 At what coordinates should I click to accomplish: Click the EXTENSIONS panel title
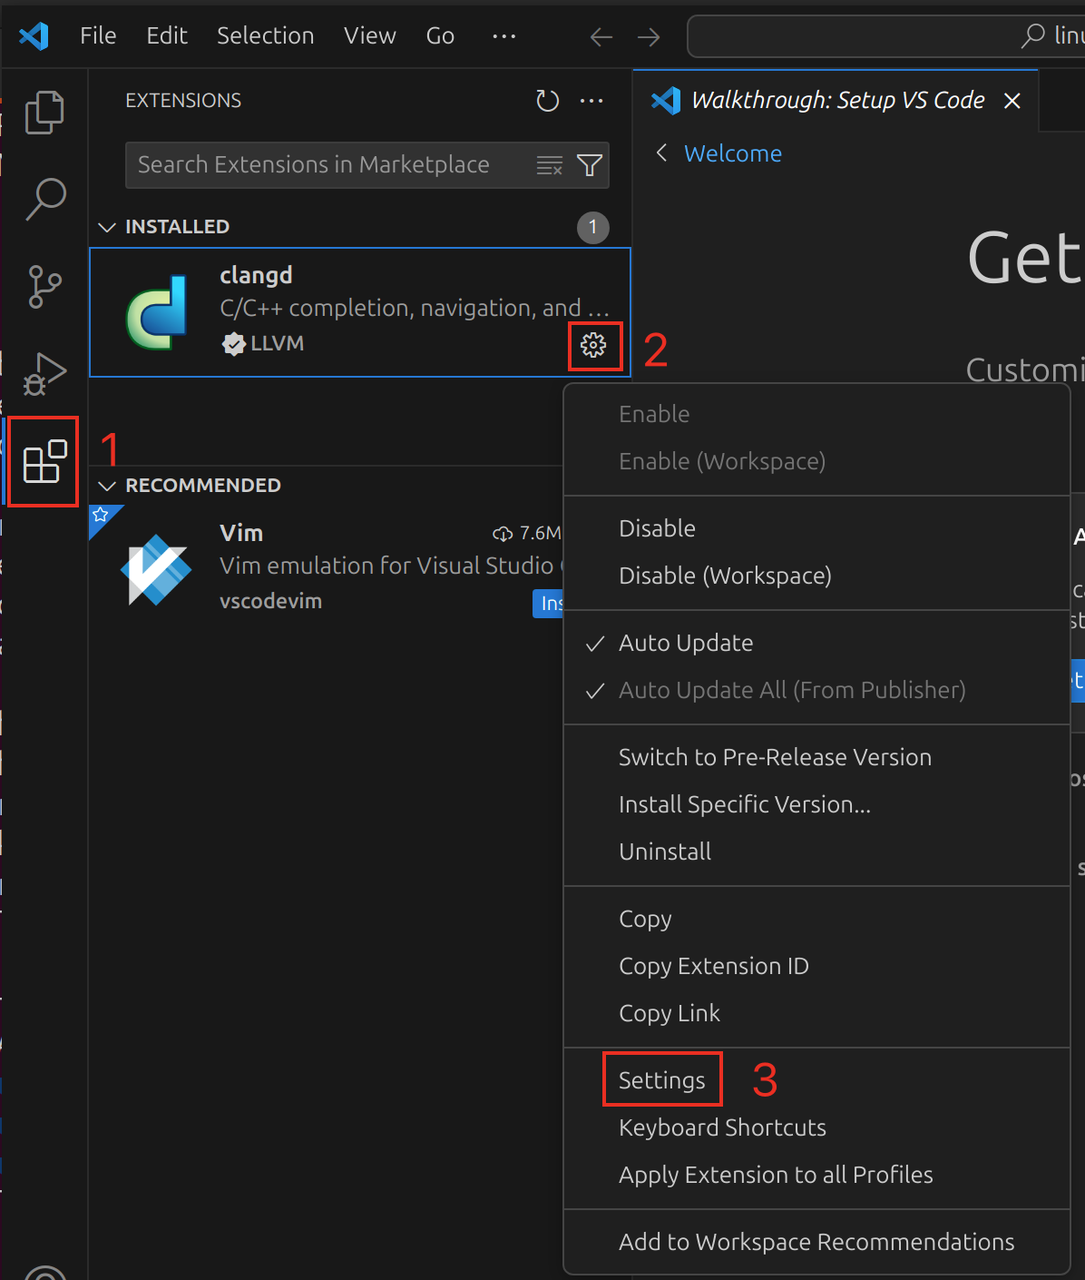coord(183,100)
